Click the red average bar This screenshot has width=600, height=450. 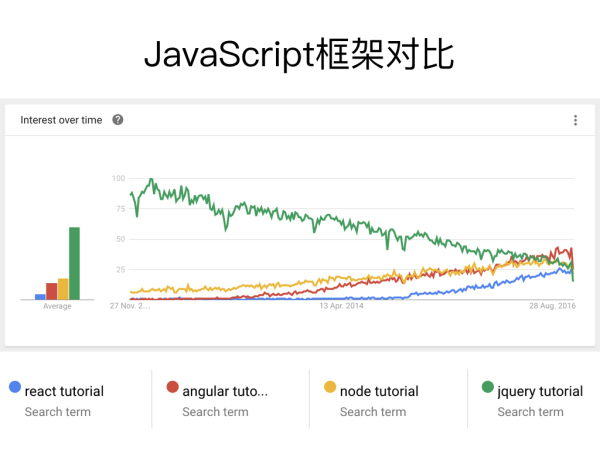pos(52,291)
